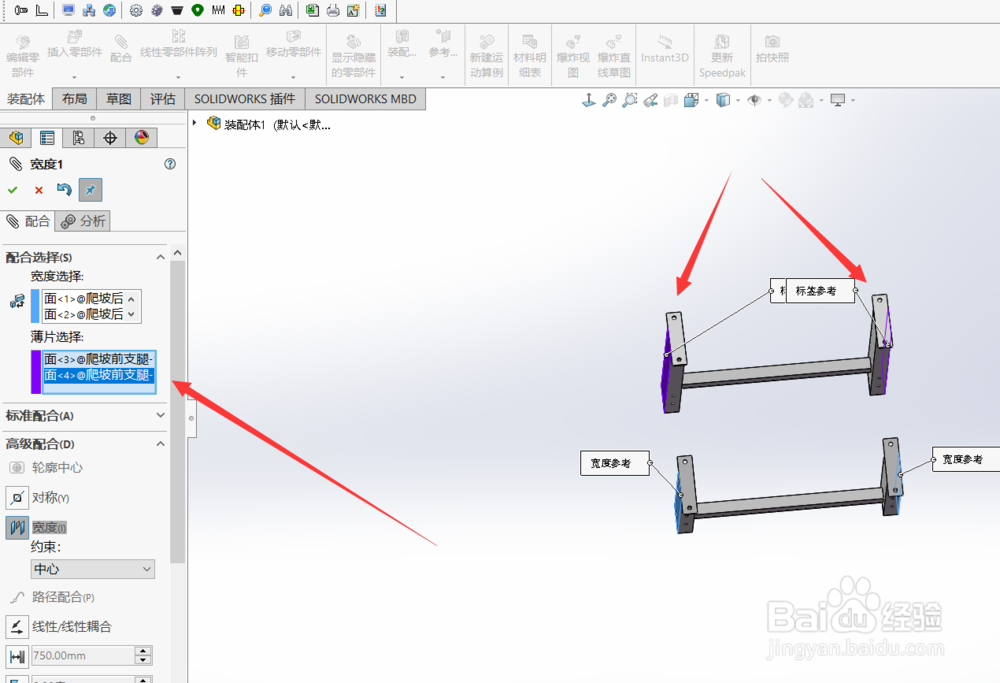Open the FeatureManager design tree tab
The image size is (1000, 683).
[x=16, y=138]
